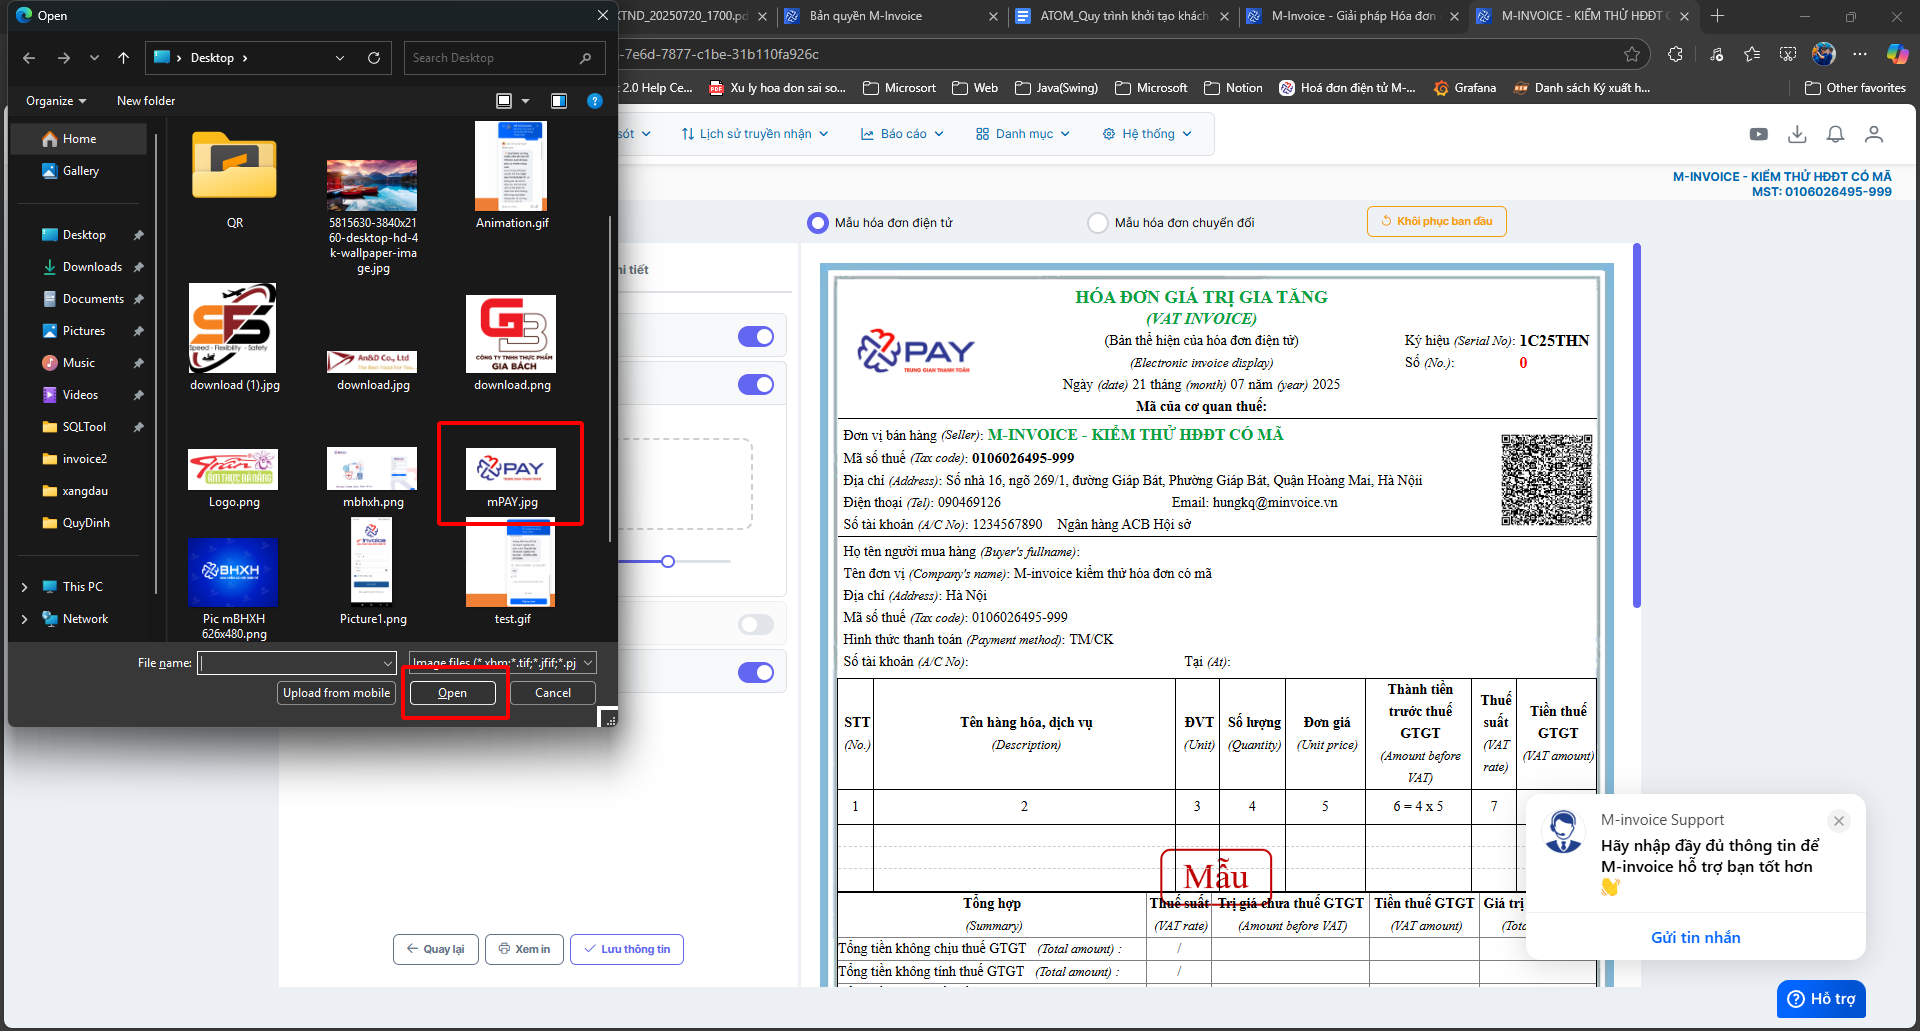This screenshot has width=1920, height=1031.
Task: Open the Notion bookmark folder
Action: (x=1233, y=88)
